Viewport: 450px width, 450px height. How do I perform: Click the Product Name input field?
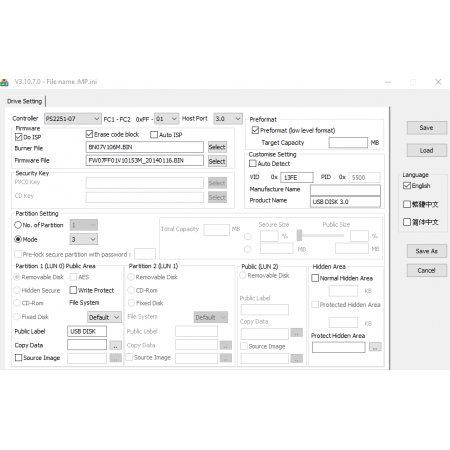click(x=345, y=202)
